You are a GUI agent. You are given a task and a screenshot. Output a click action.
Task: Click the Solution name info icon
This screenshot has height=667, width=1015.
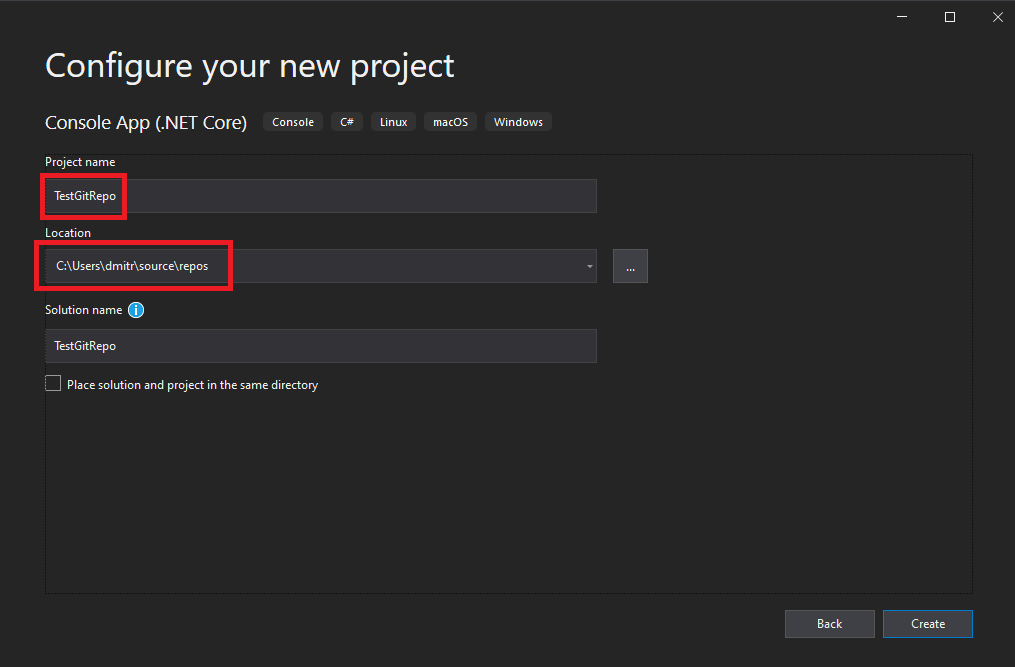[136, 310]
